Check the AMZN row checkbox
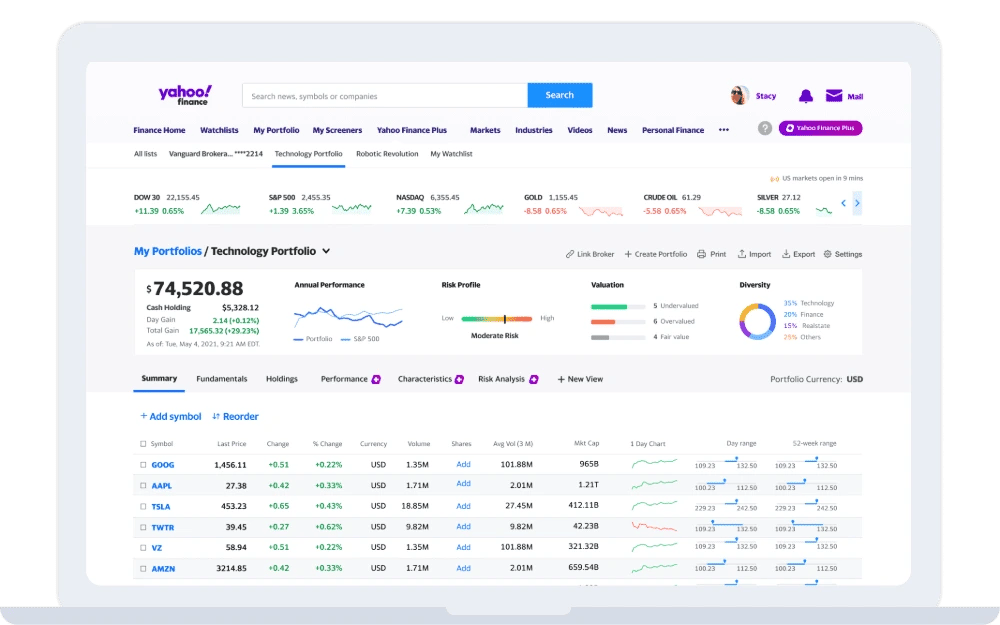Screen dimensions: 1000x625 coord(143,568)
